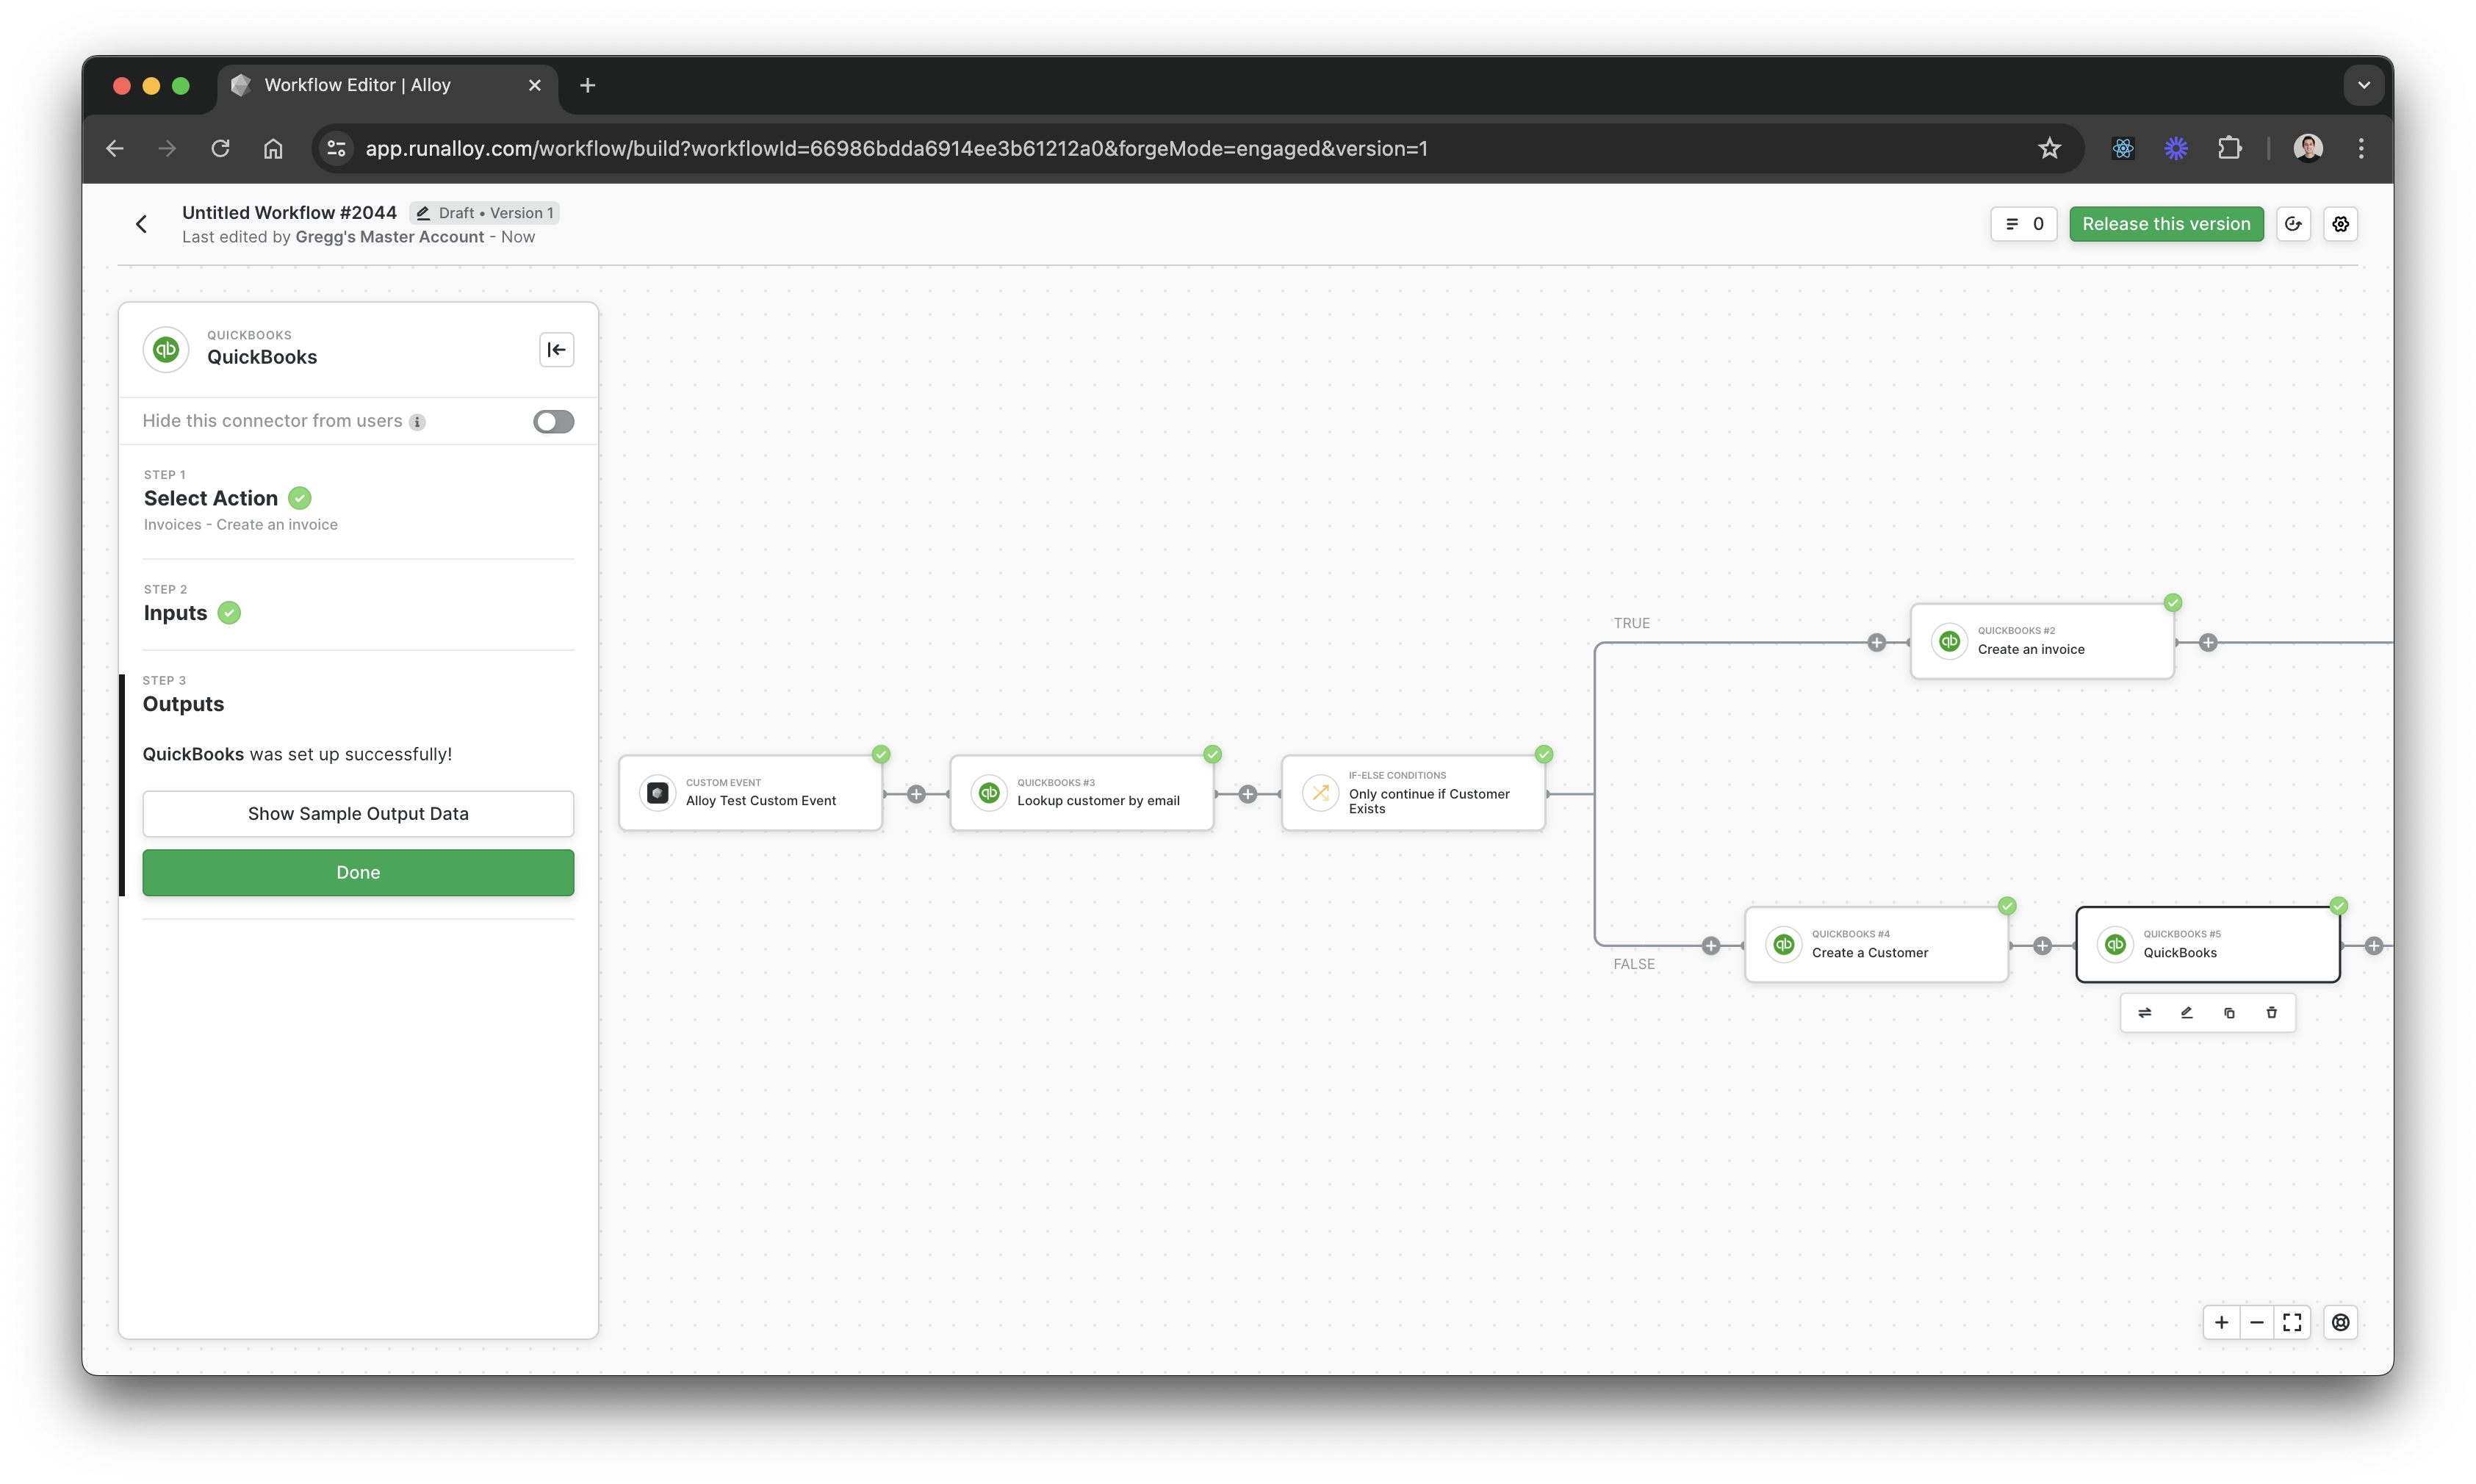Expand Step 1 Select Action section
Viewport: 2476px width, 1484px height.
pos(211,498)
